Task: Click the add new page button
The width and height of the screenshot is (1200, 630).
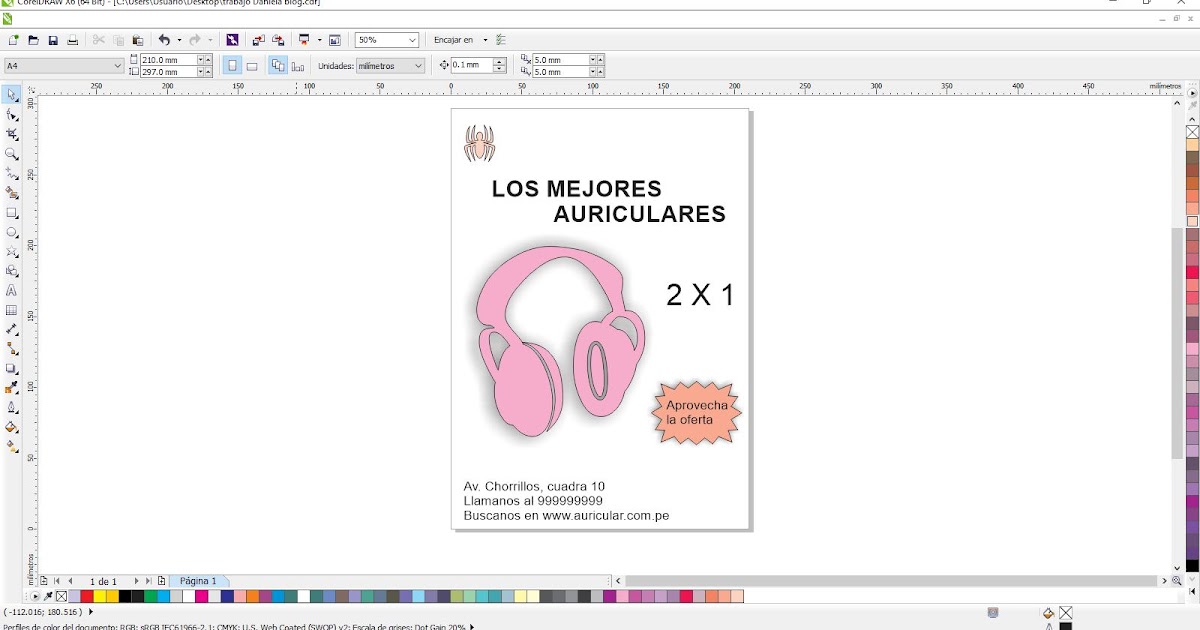Action: click(161, 580)
